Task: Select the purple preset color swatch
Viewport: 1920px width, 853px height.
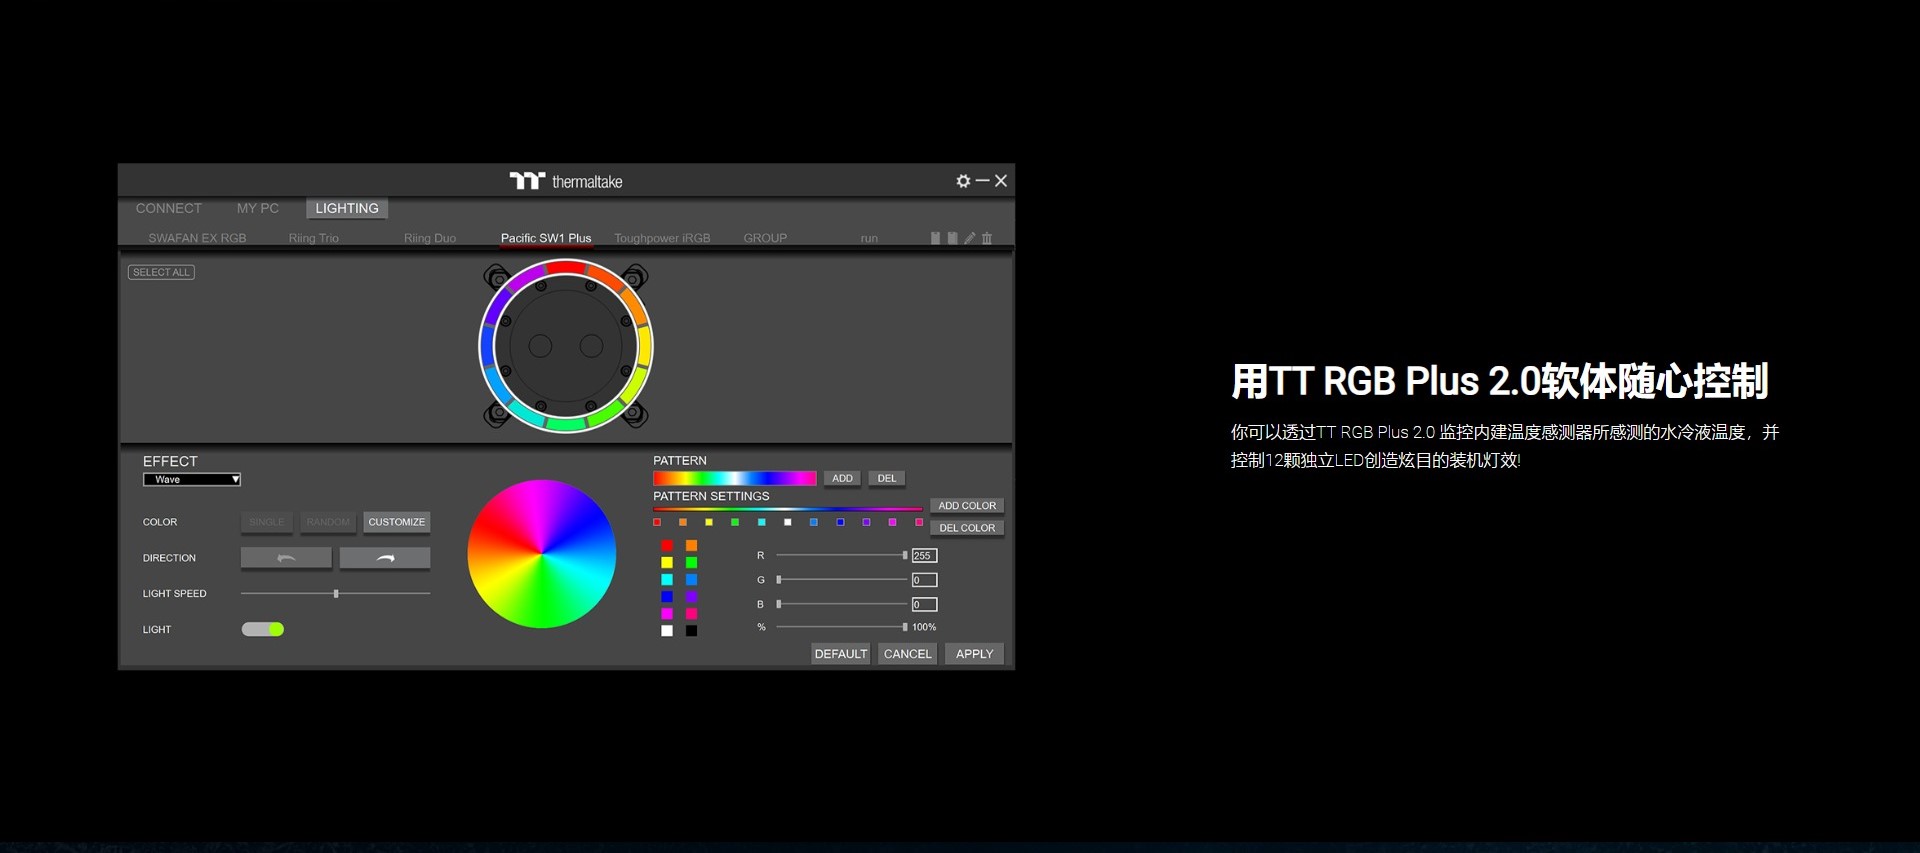Action: point(691,597)
